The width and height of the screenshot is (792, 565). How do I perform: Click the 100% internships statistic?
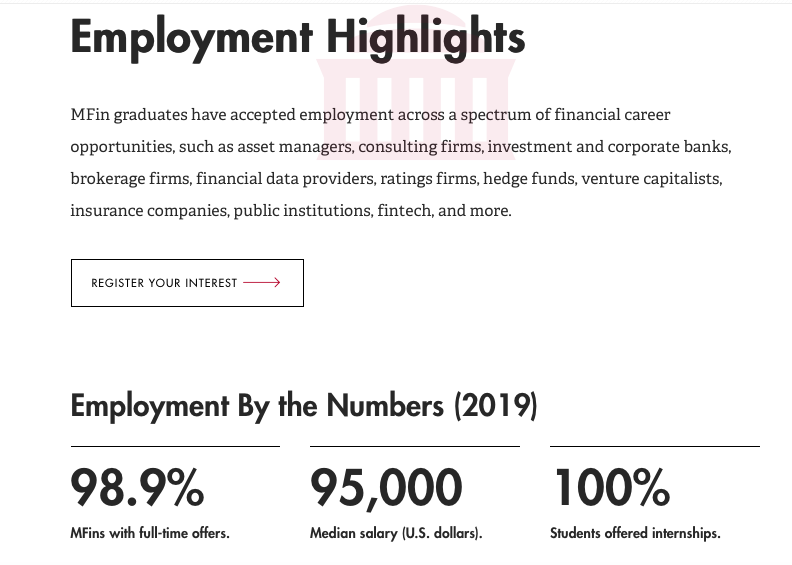[x=612, y=488]
